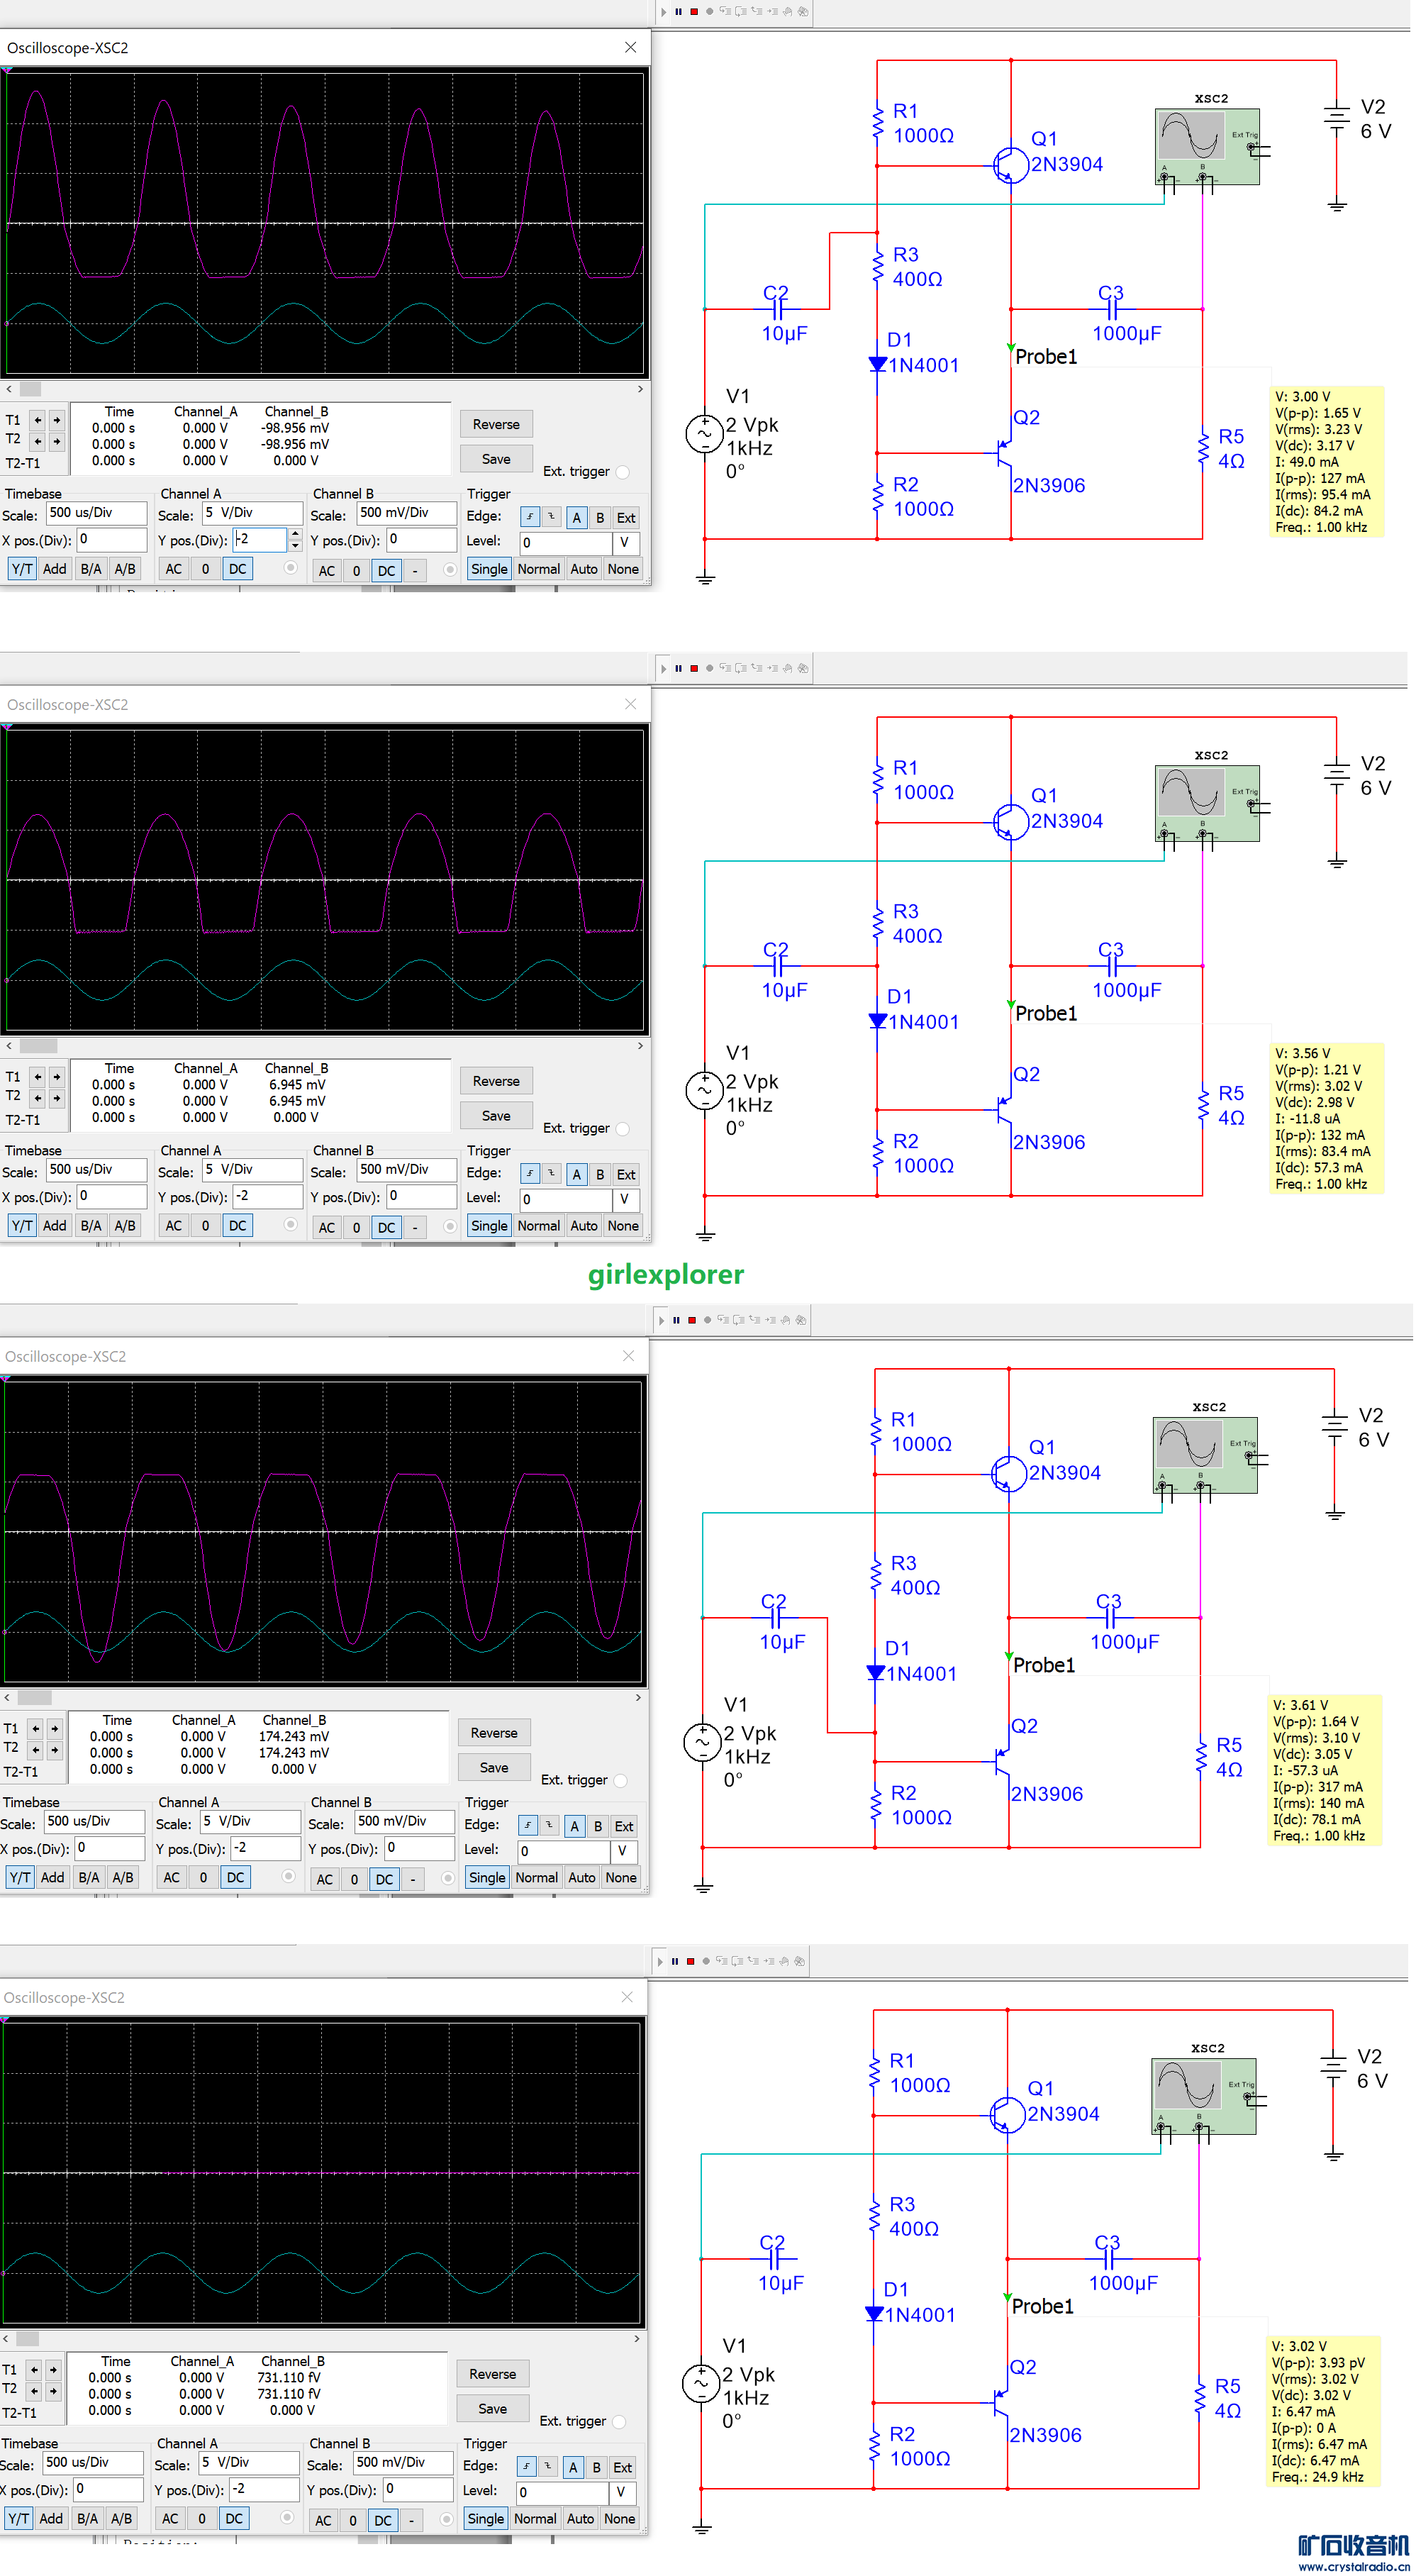The image size is (1416, 2576).
Task: Move T2 cursor right in top oscilloscope
Action: coord(56,441)
